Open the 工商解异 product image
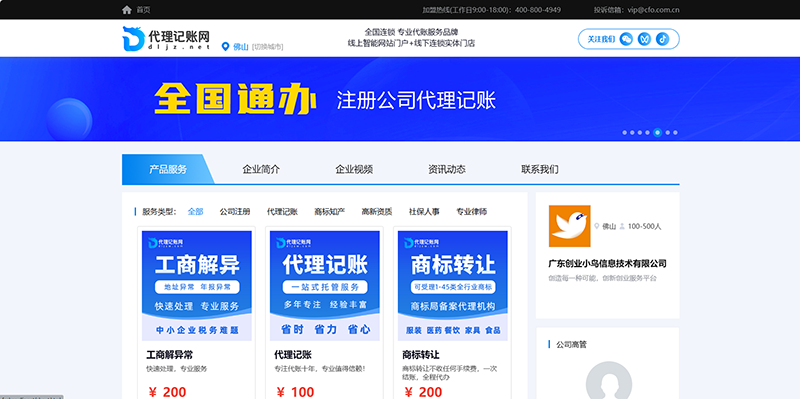 (197, 286)
